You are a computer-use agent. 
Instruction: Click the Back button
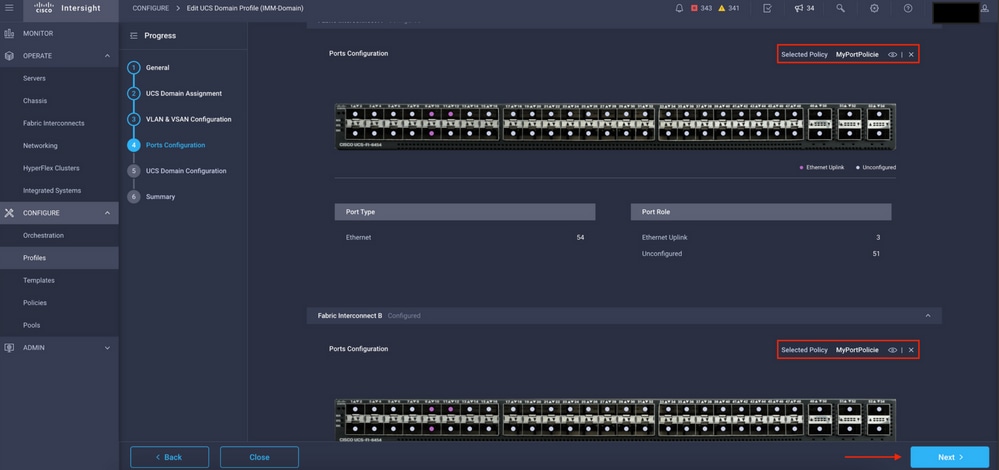169,457
